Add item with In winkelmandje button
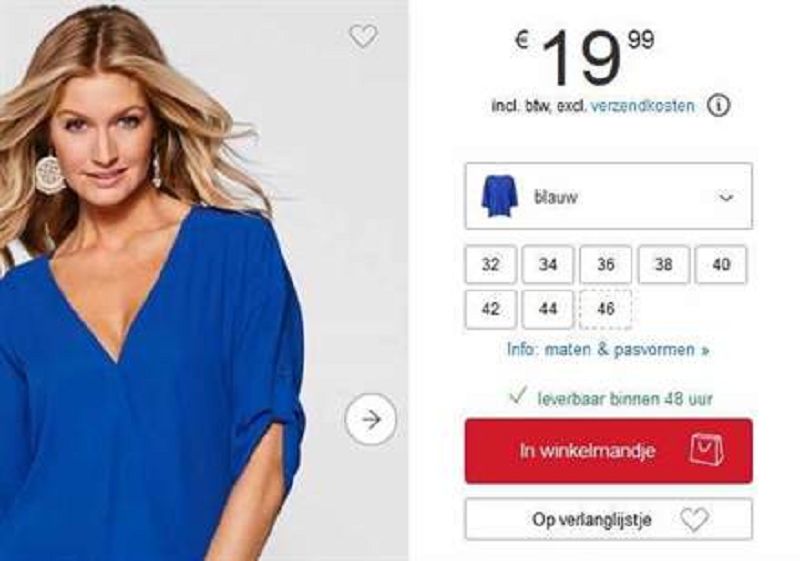 tap(608, 451)
